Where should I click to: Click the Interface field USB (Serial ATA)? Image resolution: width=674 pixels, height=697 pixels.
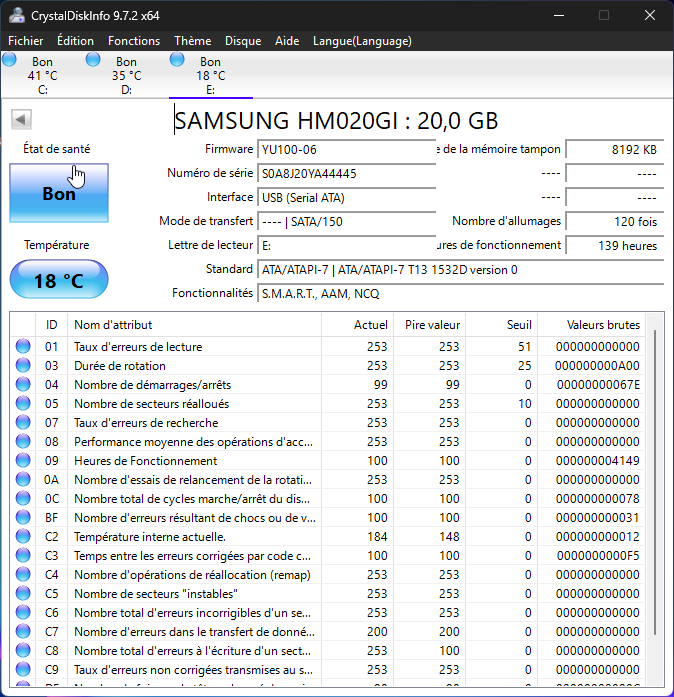pos(346,197)
